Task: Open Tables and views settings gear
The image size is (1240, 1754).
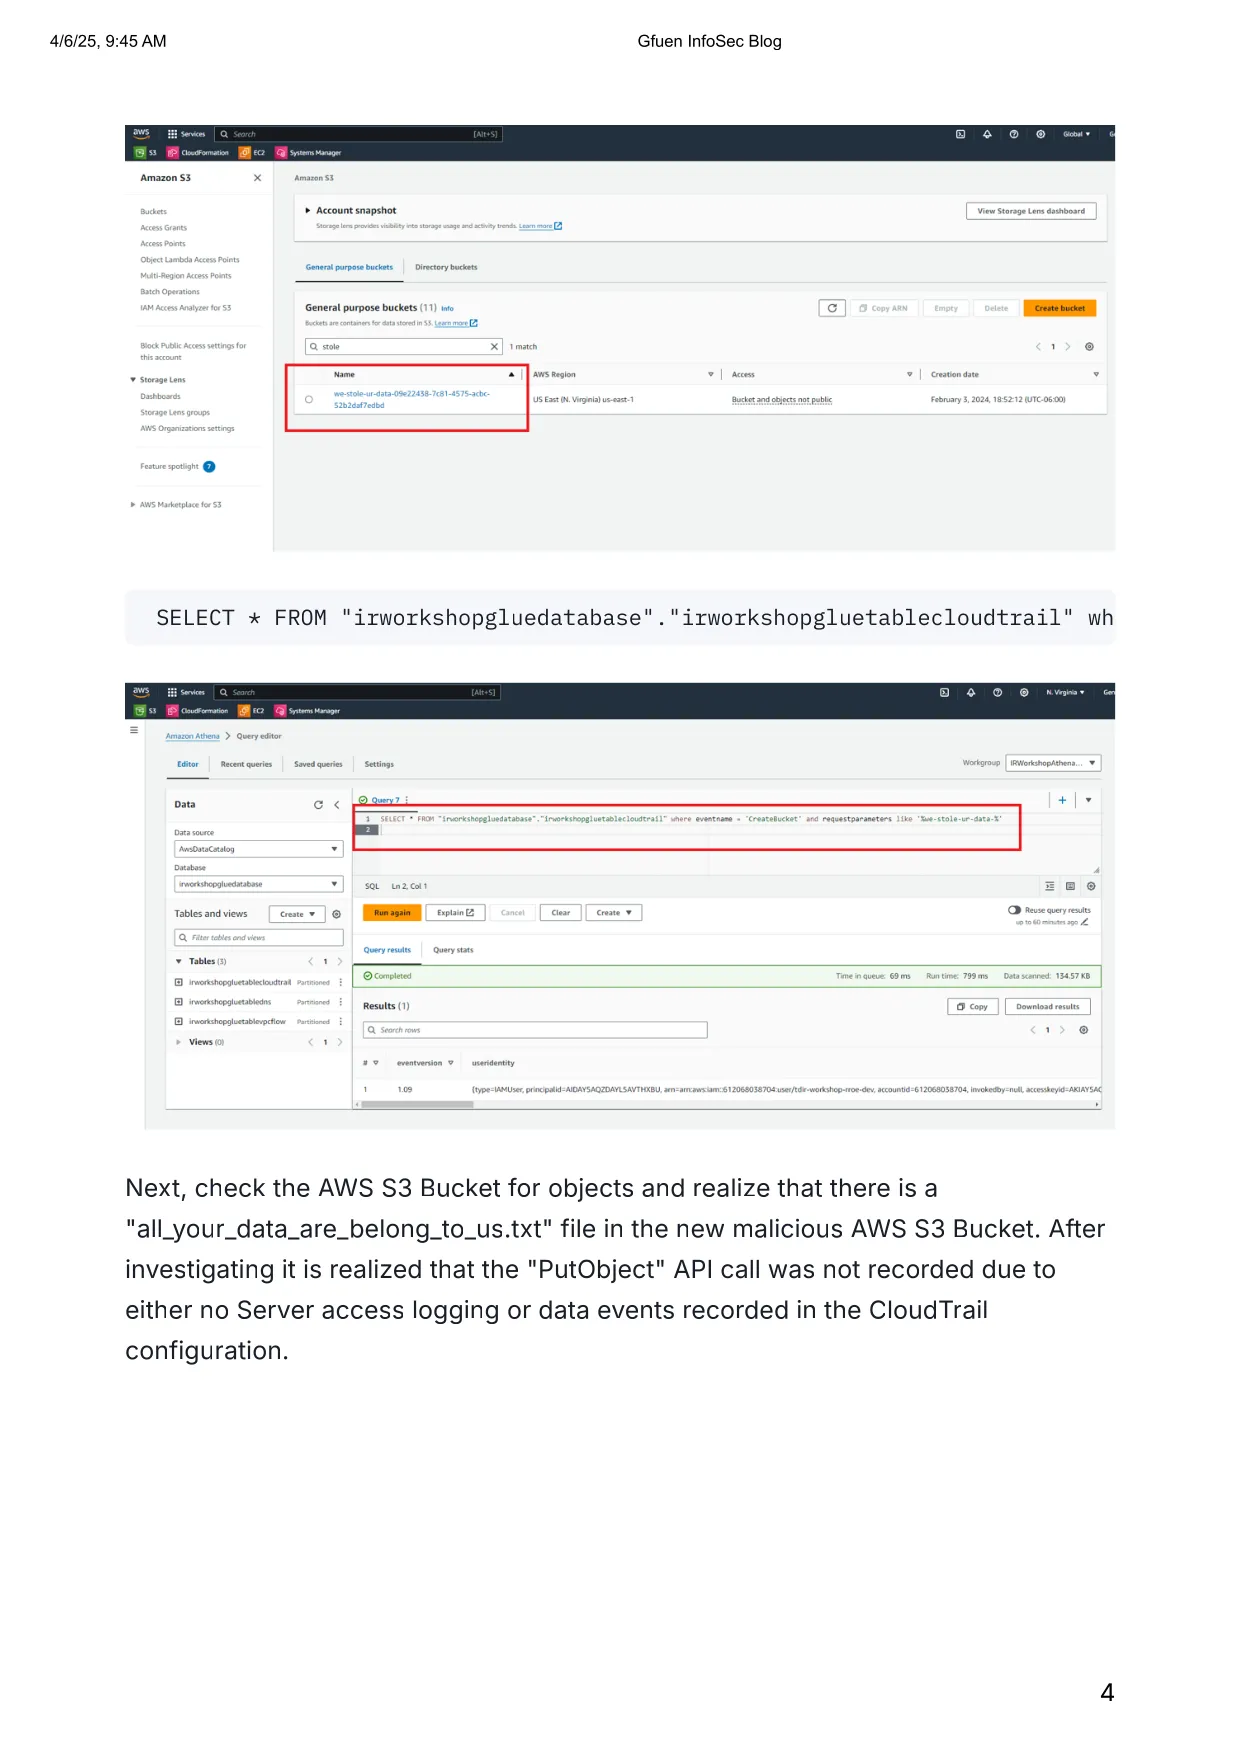Action: 336,914
